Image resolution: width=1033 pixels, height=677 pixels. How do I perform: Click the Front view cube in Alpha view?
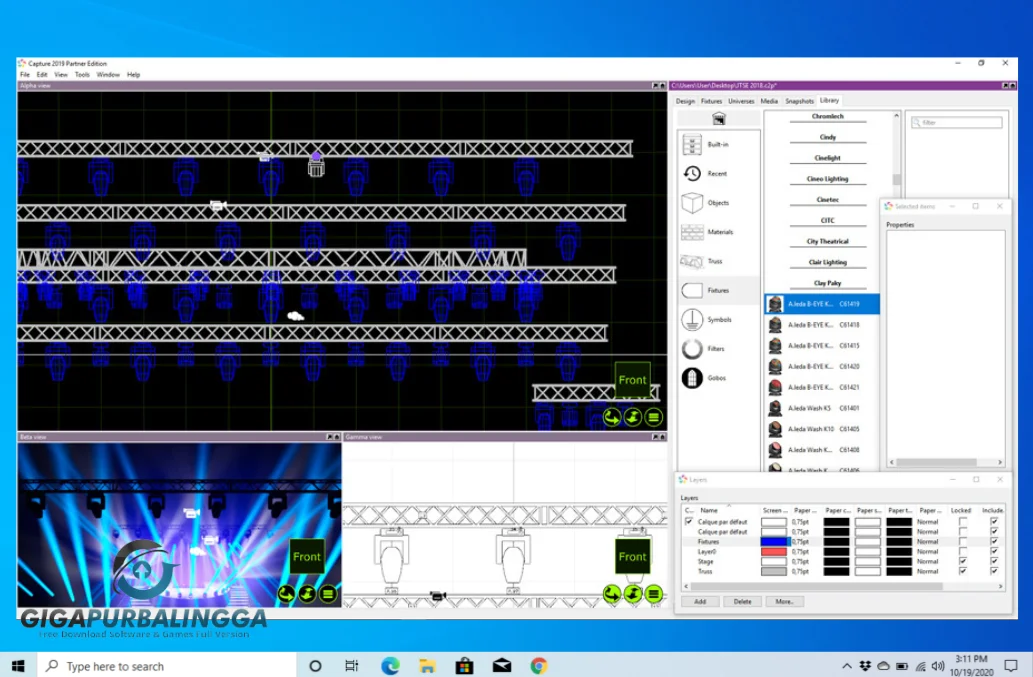pyautogui.click(x=632, y=380)
